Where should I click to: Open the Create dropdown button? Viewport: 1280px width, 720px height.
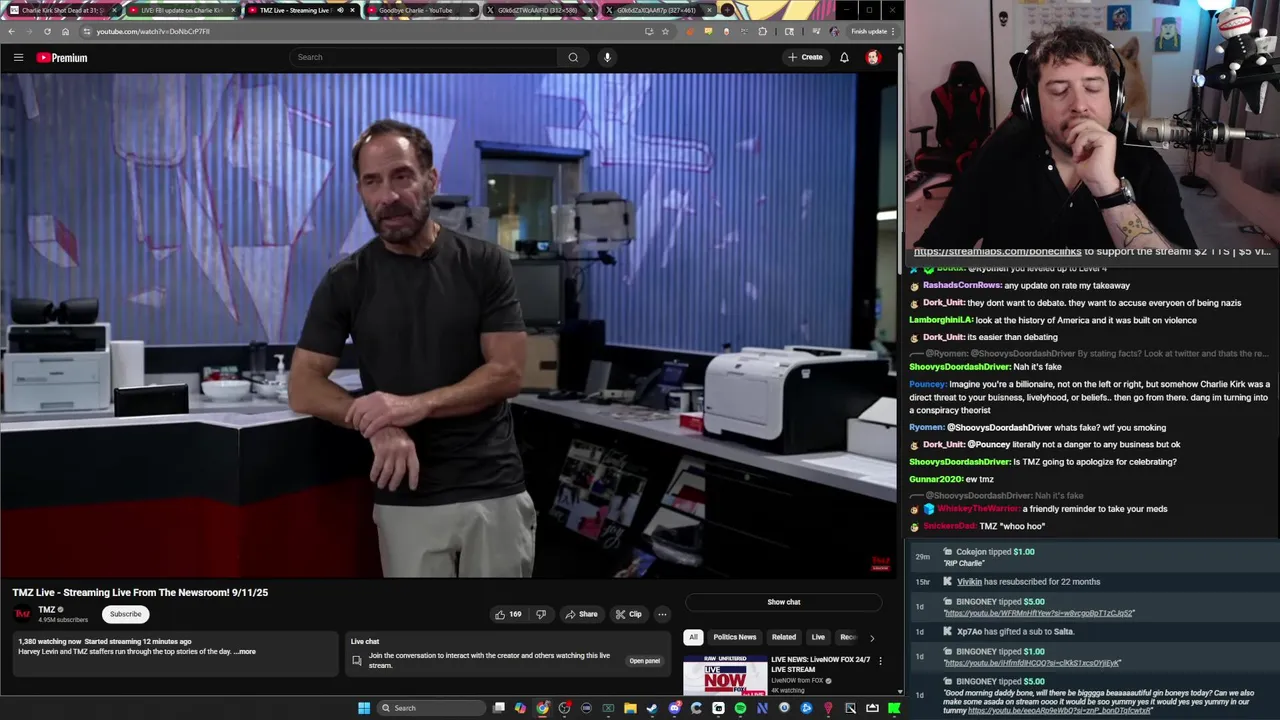click(805, 57)
